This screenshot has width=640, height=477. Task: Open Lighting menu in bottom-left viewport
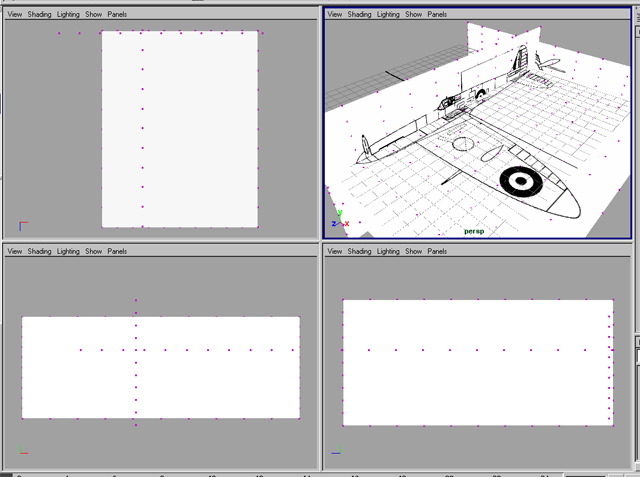(x=68, y=251)
